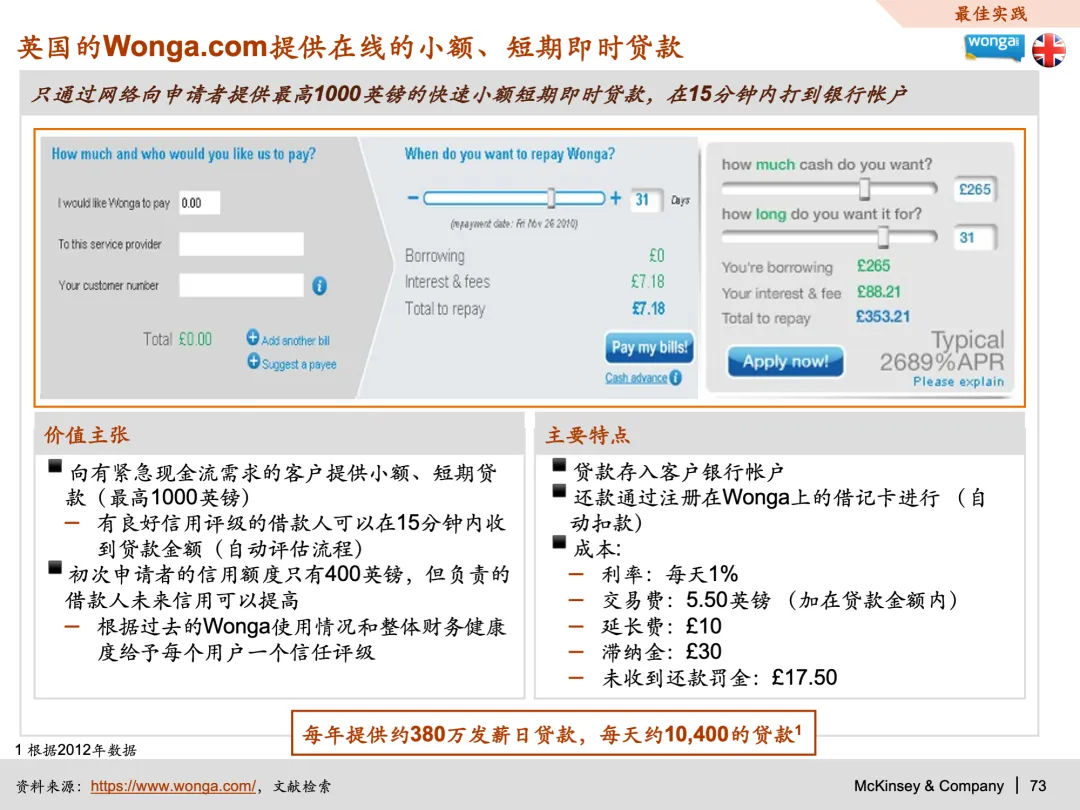Click the 'how much cash' slider handle
This screenshot has width=1080, height=810.
tap(864, 188)
